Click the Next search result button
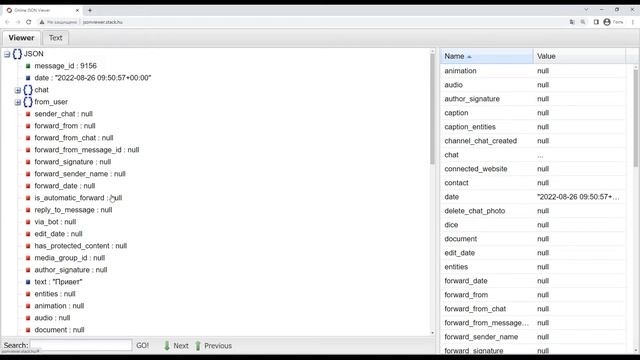The width and height of the screenshot is (640, 360). (176, 346)
